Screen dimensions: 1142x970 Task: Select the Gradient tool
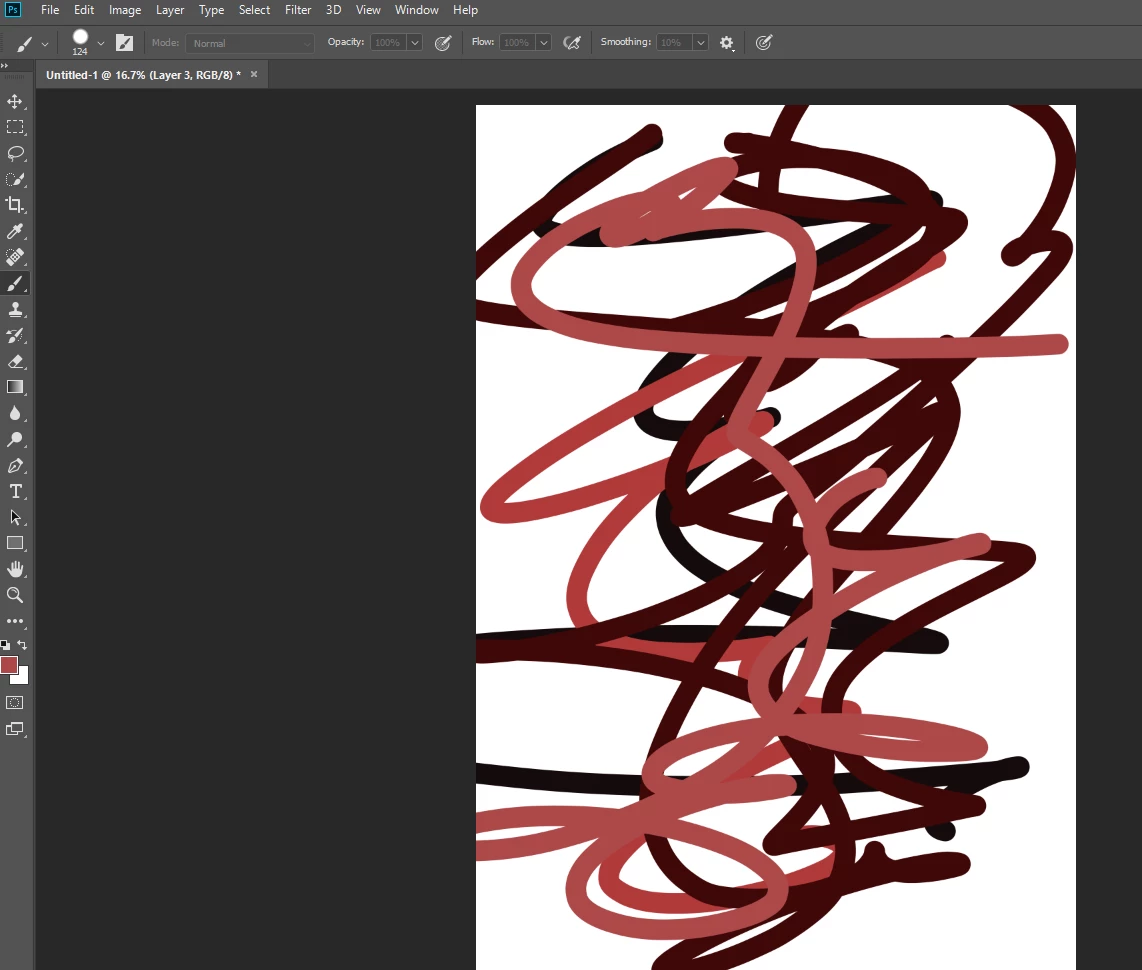tap(15, 387)
